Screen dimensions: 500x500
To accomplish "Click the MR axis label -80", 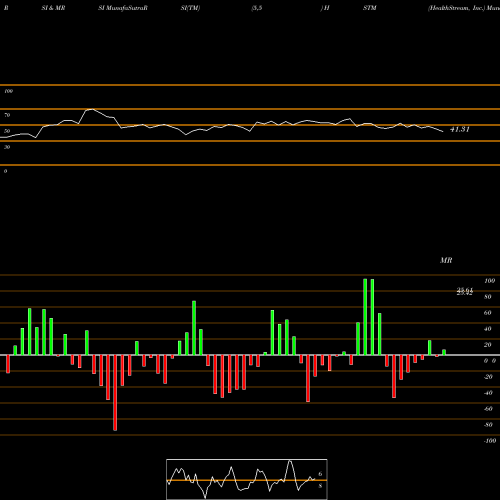I will click(488, 425).
